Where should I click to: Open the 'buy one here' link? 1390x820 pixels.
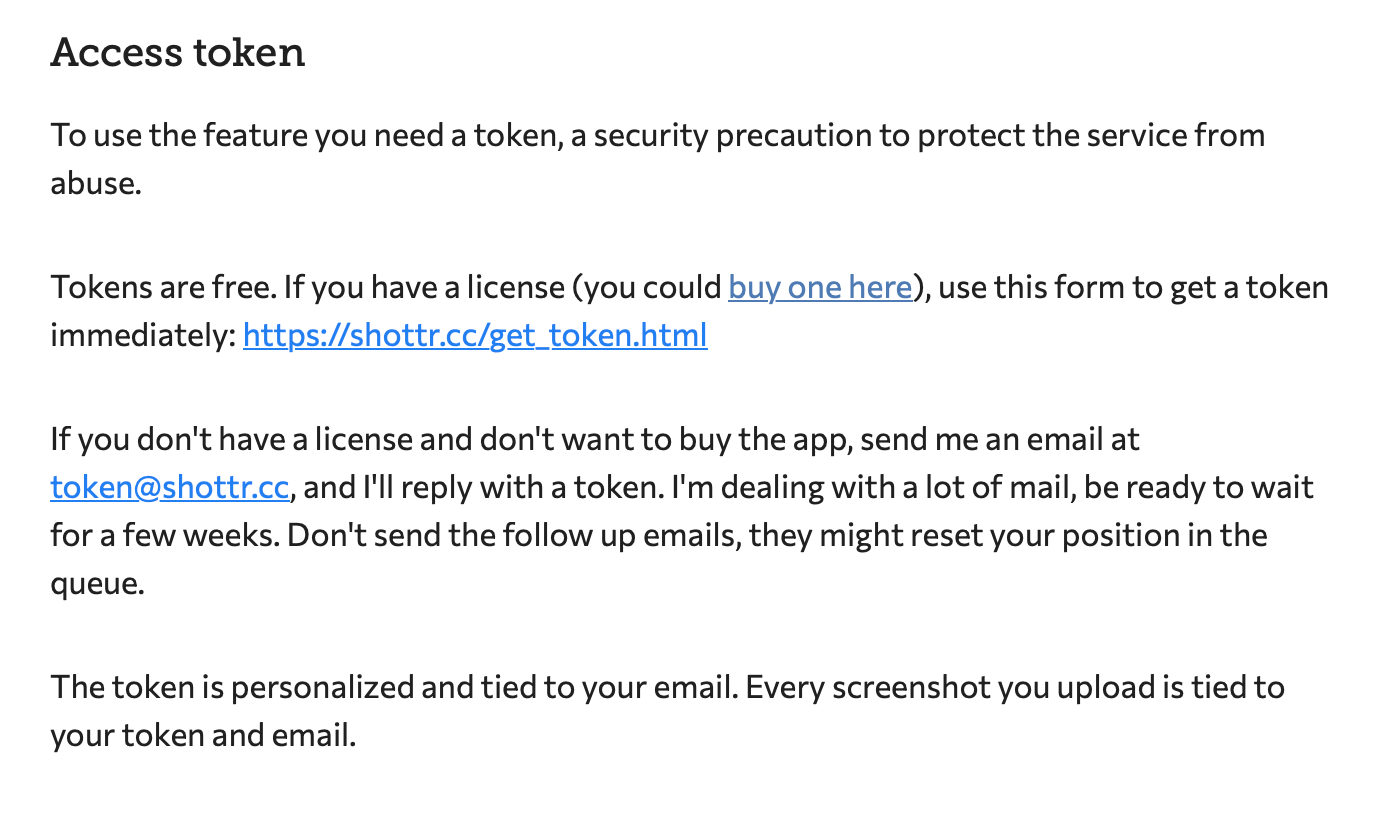pyautogui.click(x=820, y=287)
